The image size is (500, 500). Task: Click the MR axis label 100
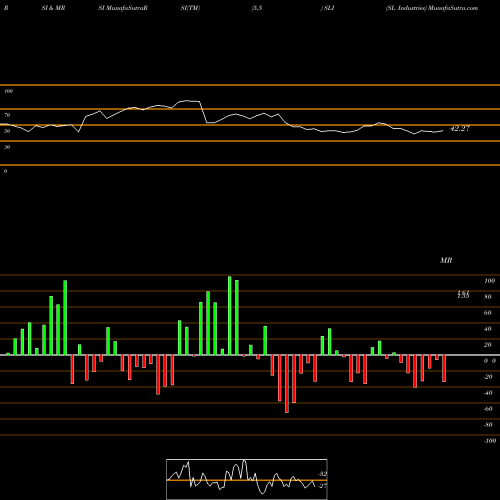(x=490, y=281)
